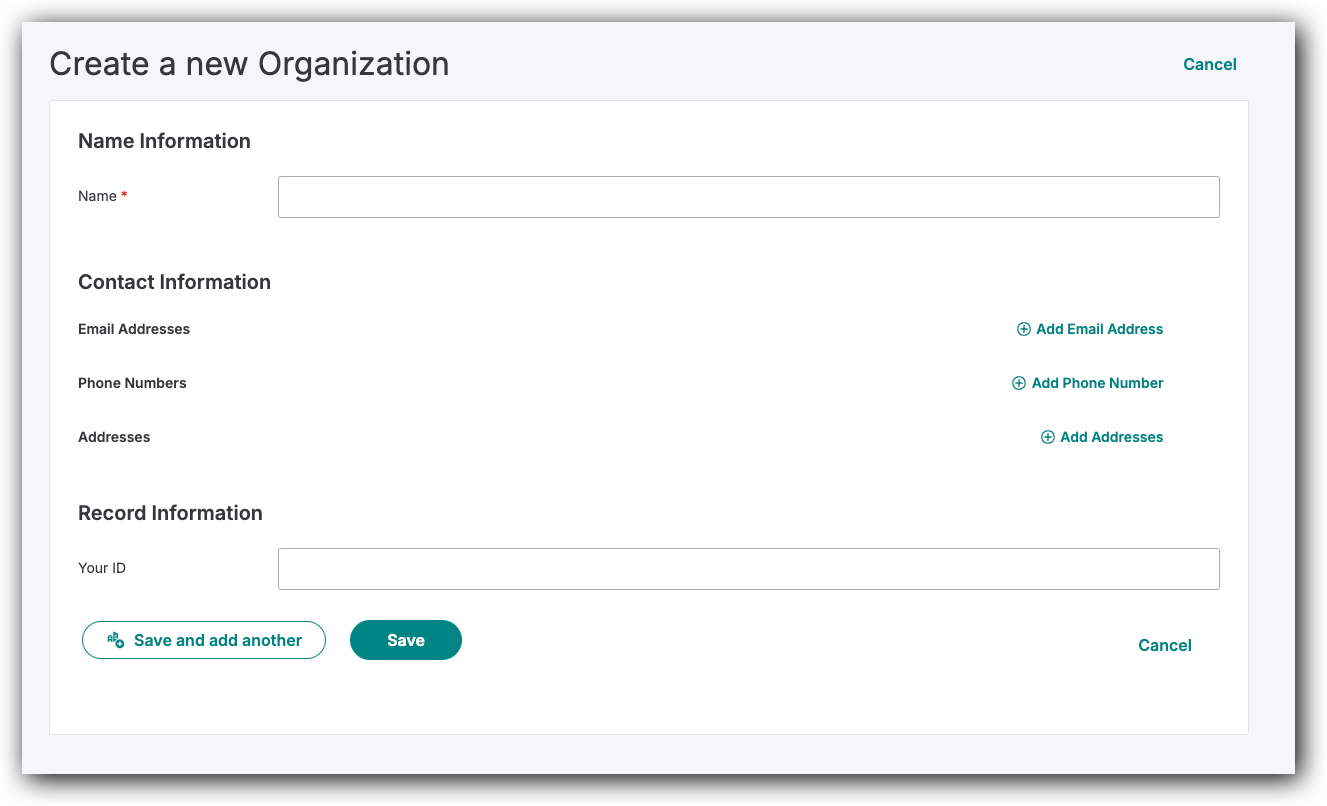Click the plus icon beside Add Phone Number
The width and height of the screenshot is (1327, 806).
pyautogui.click(x=1018, y=383)
